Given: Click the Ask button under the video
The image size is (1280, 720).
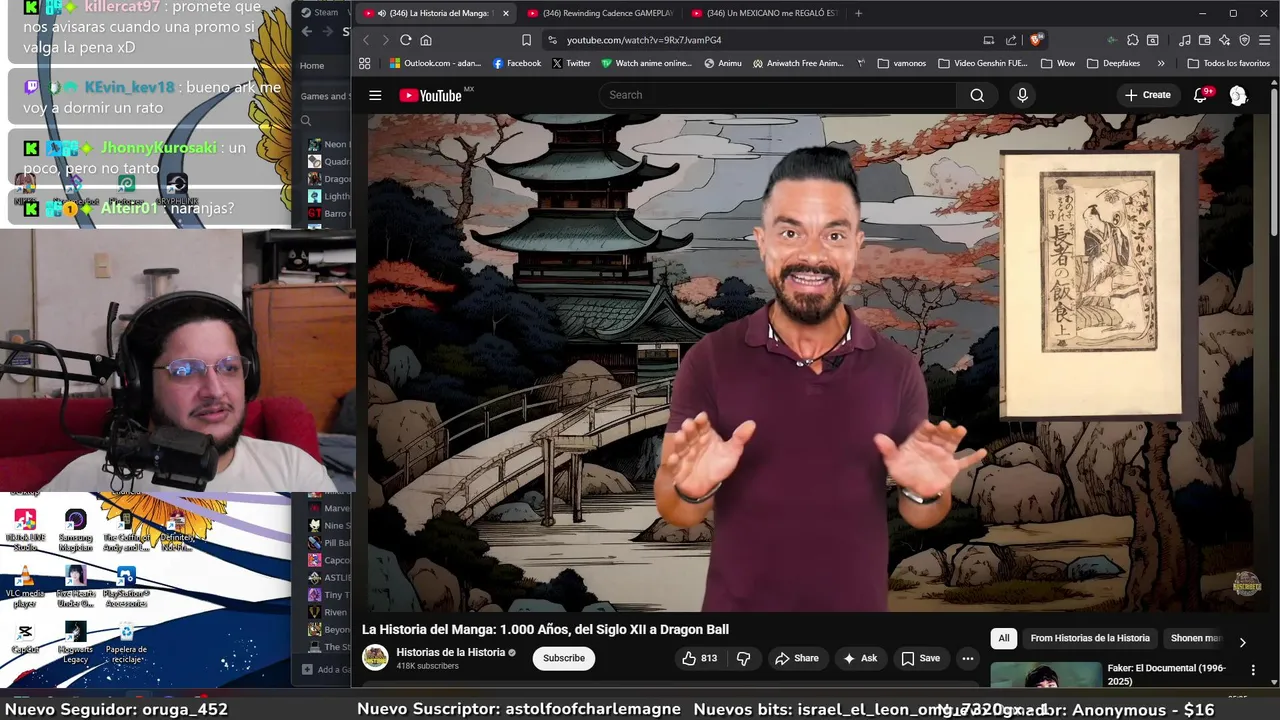Looking at the screenshot, I should 860,658.
